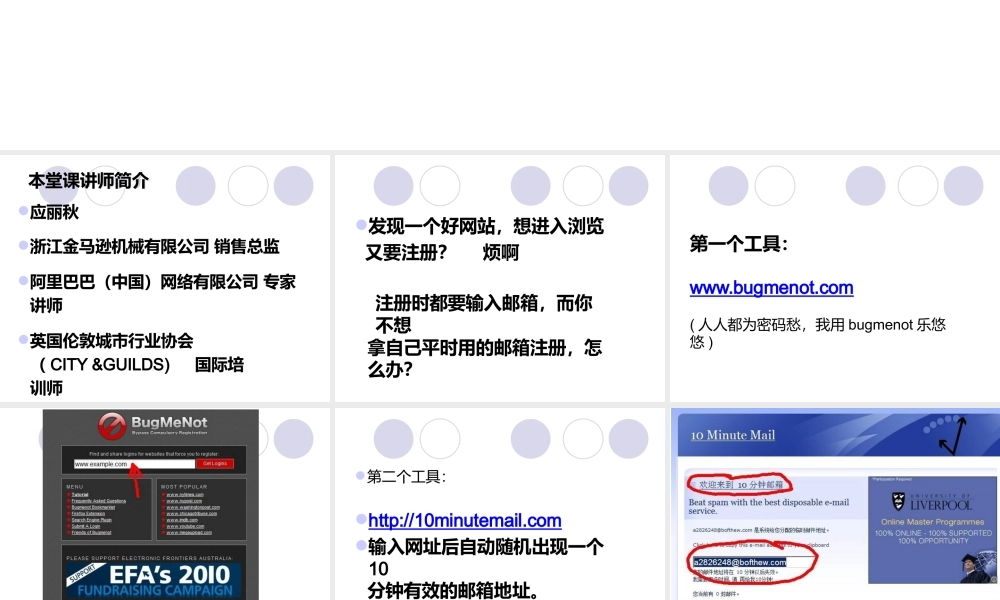Click the BugMeNot logo icon
Screen dimensions: 1000x600
click(112, 426)
